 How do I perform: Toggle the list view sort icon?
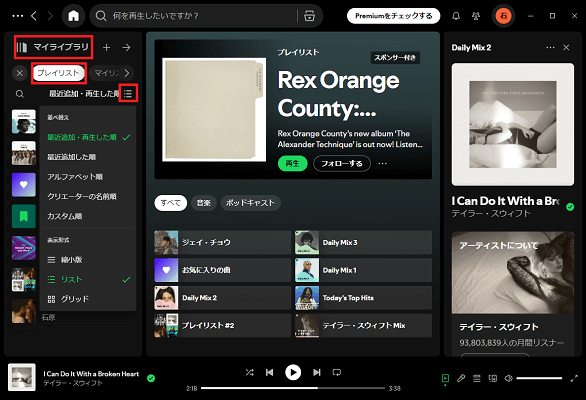[x=128, y=93]
